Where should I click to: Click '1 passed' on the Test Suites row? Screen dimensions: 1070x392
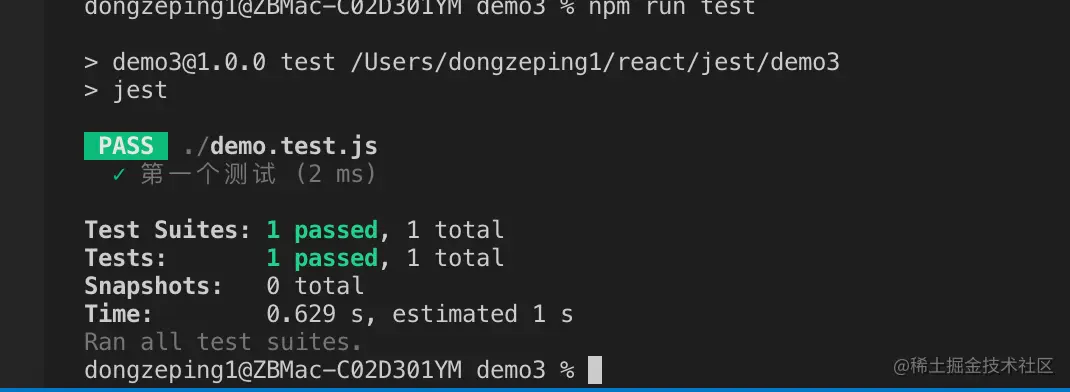pos(322,230)
